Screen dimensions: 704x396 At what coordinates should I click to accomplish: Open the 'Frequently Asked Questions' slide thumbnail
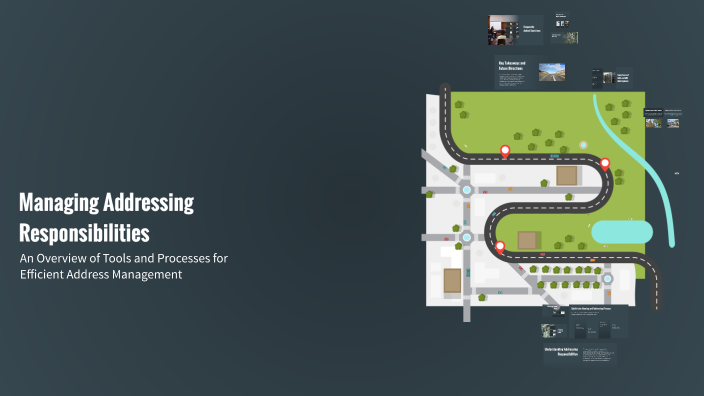(x=515, y=30)
